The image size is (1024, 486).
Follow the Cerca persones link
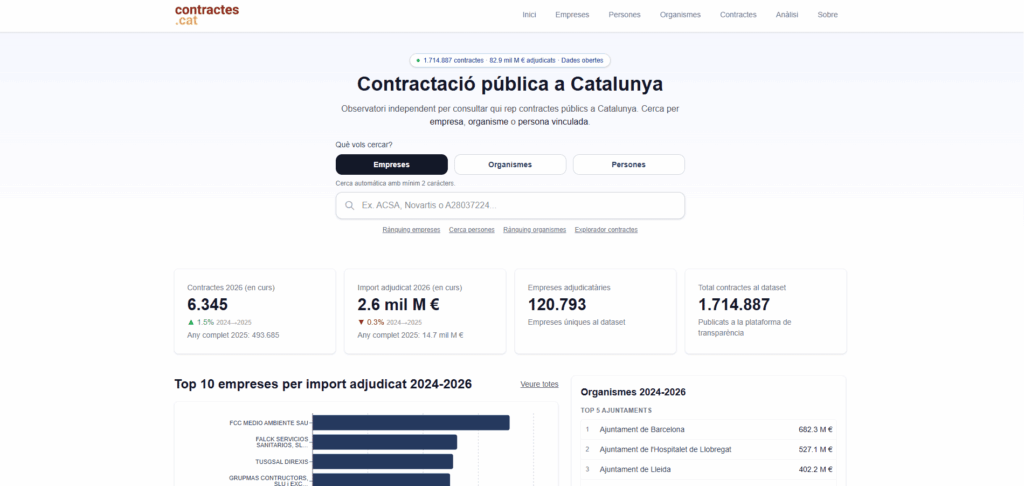point(472,230)
